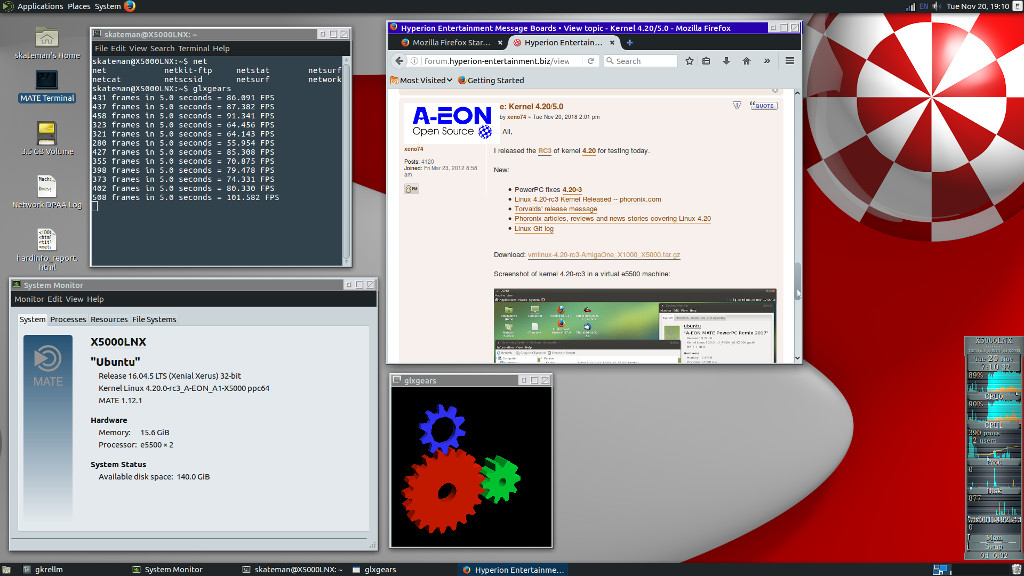The width and height of the screenshot is (1024, 576).
Task: Click the Firefox back arrow button
Action: tap(399, 61)
